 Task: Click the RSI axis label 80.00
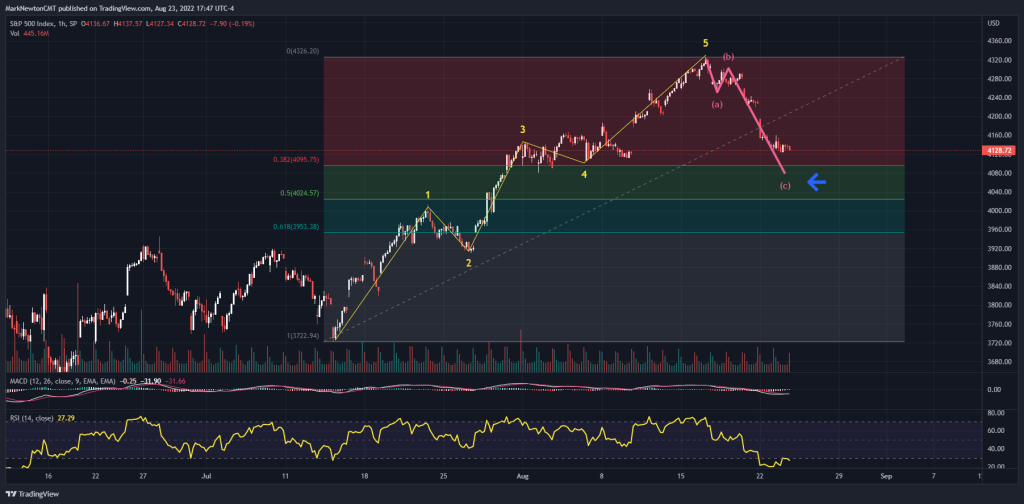pos(997,413)
